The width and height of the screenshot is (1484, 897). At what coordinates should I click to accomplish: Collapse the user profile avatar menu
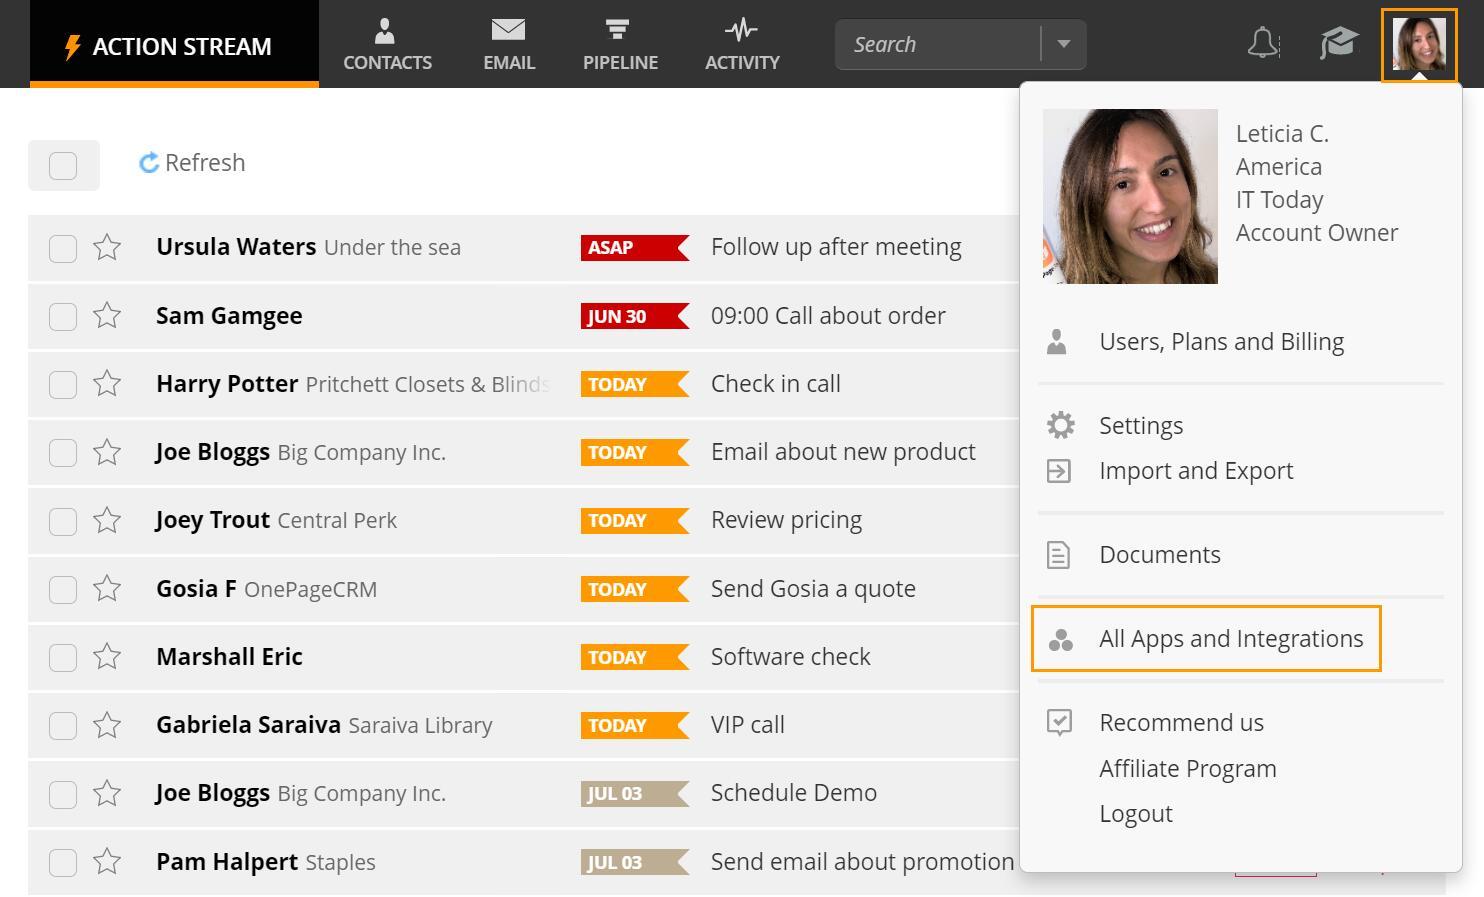pyautogui.click(x=1418, y=45)
